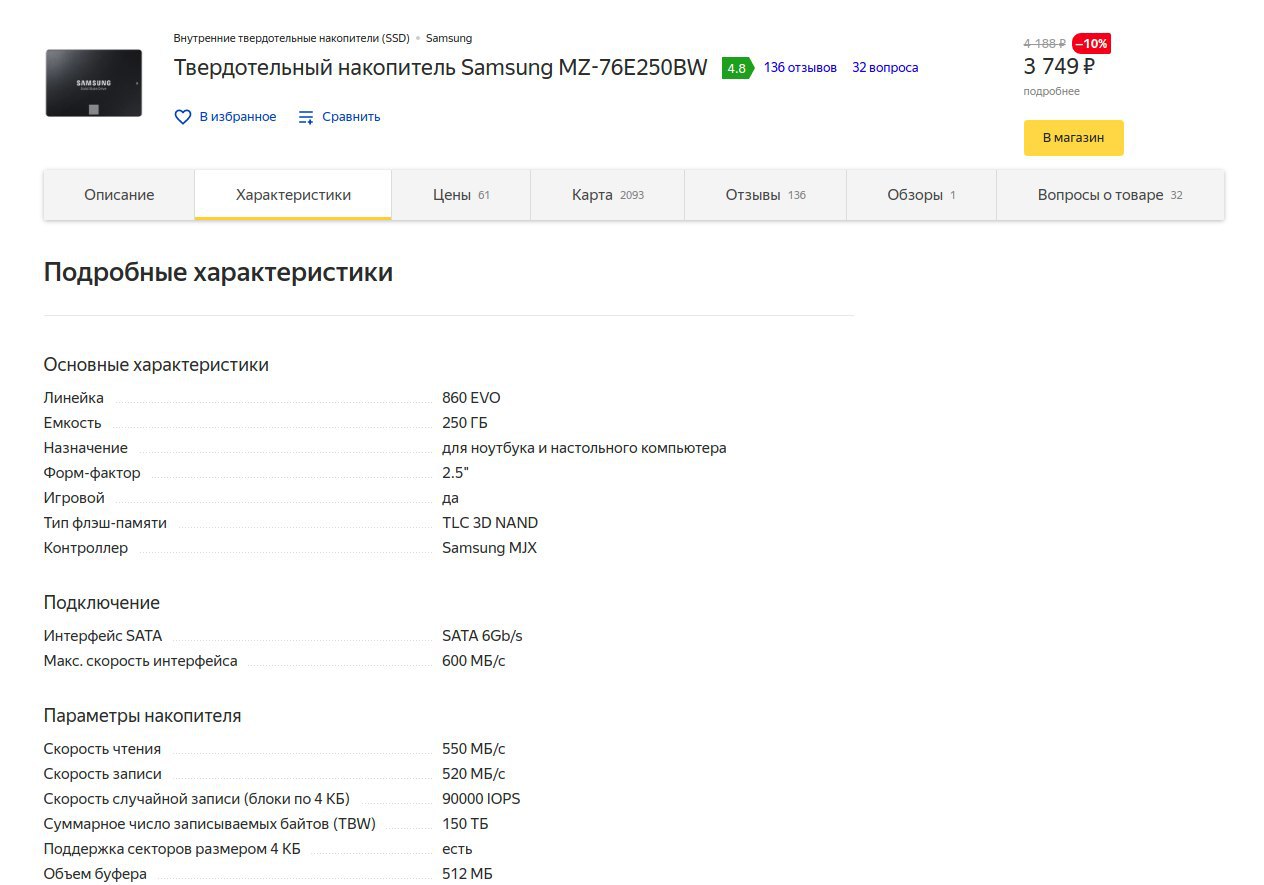Open the Внутренние твердотельные накопители (SSD) breadcrumb
1264x885 pixels.
(x=291, y=38)
